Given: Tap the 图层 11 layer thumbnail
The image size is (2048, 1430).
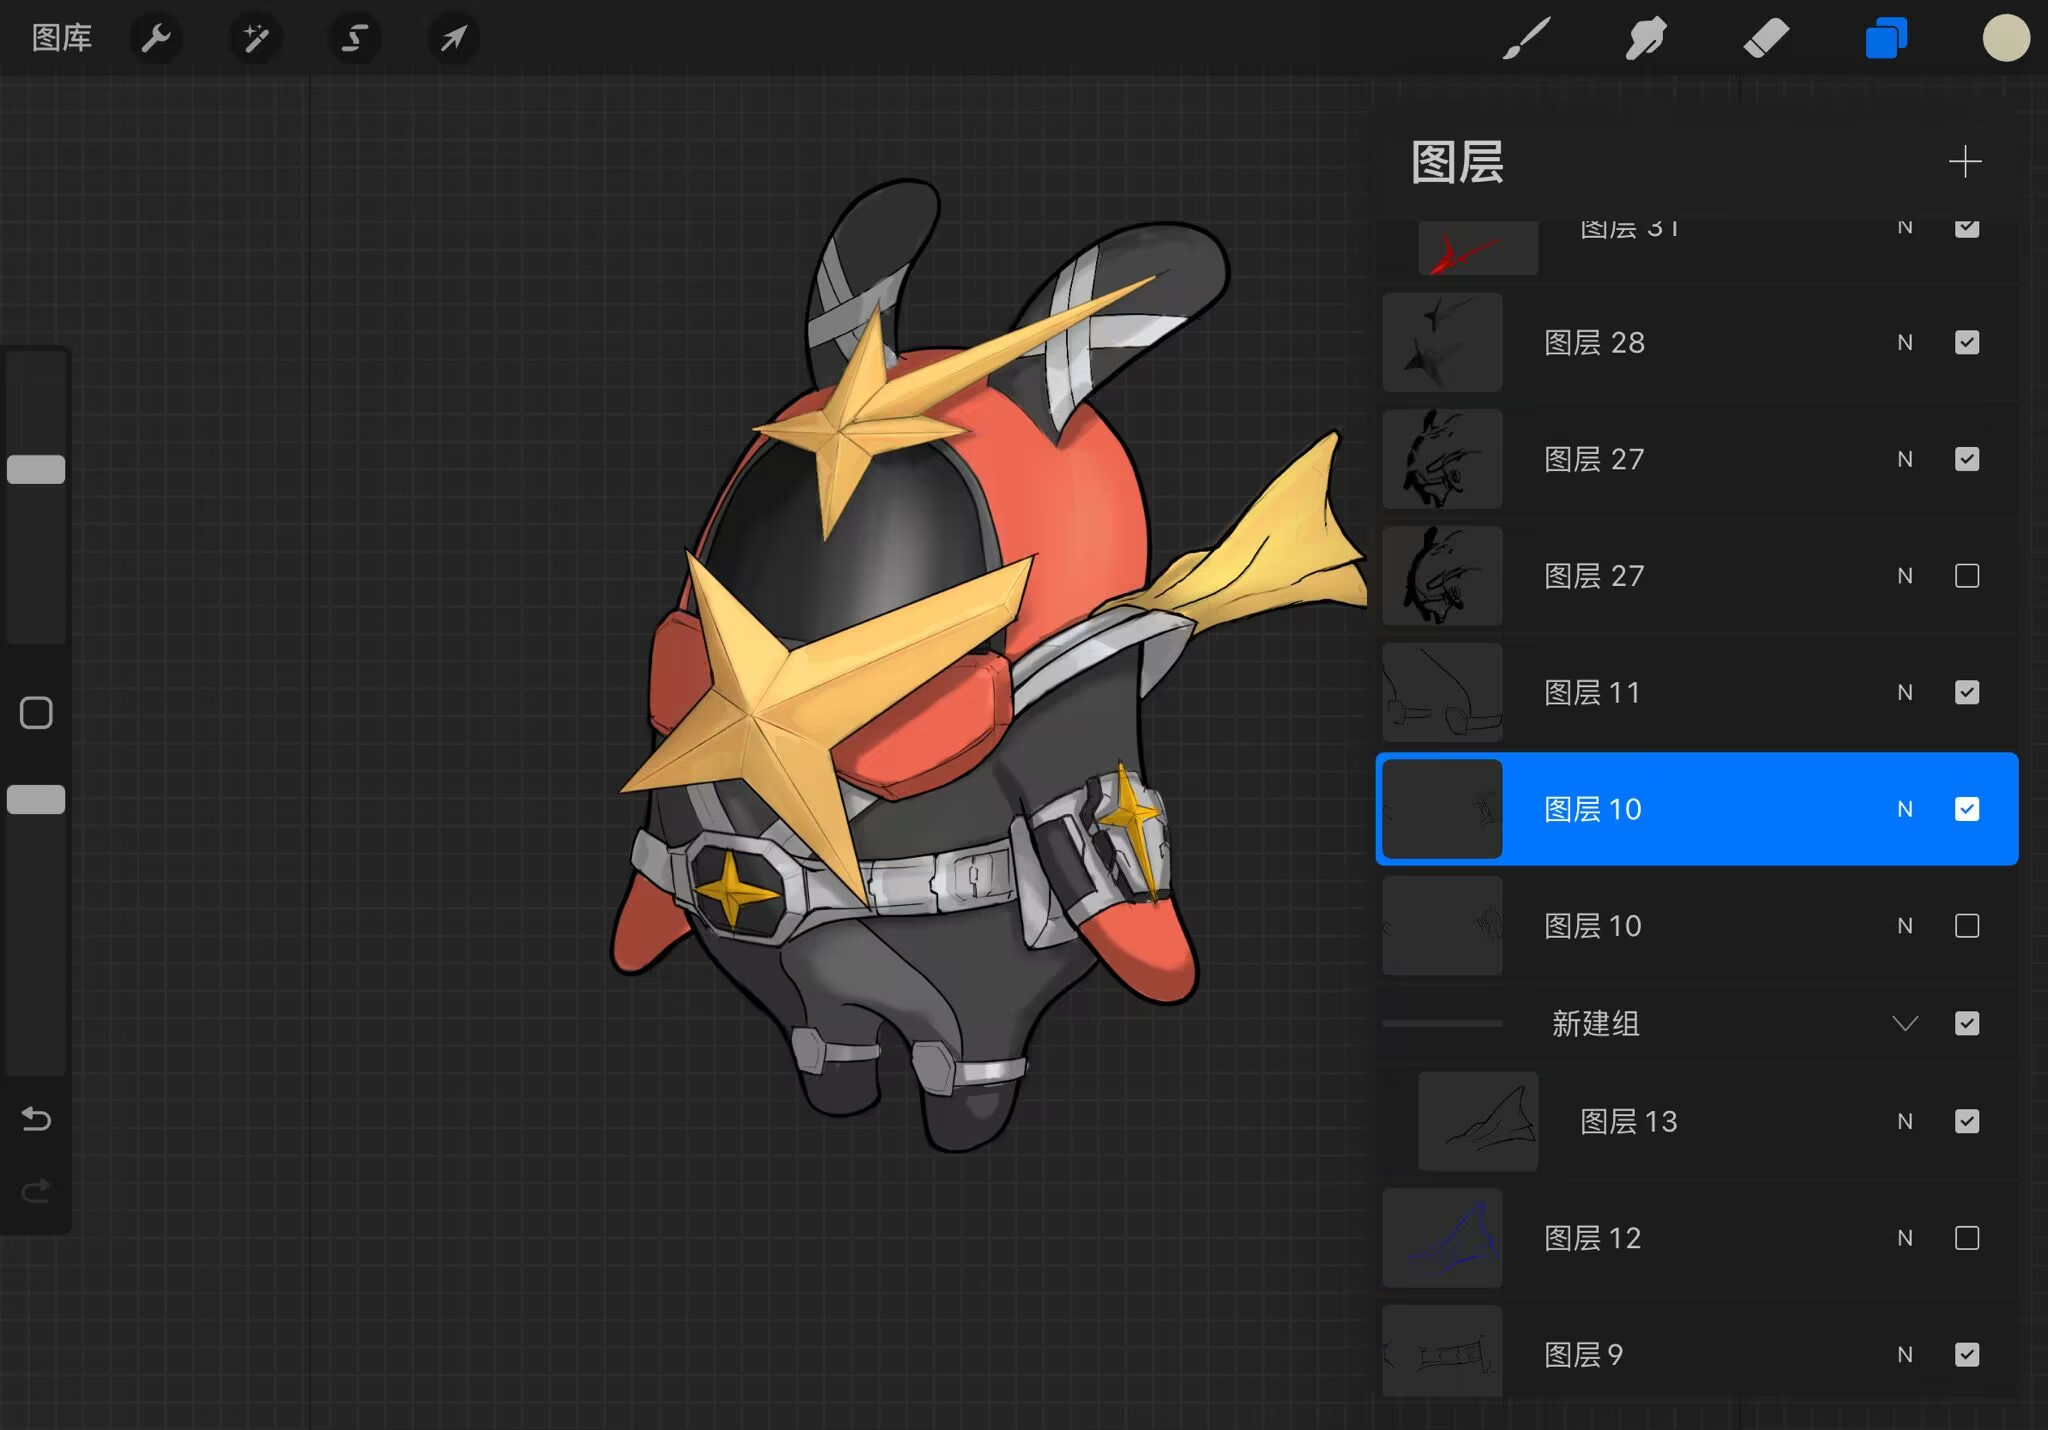Looking at the screenshot, I should [1442, 693].
